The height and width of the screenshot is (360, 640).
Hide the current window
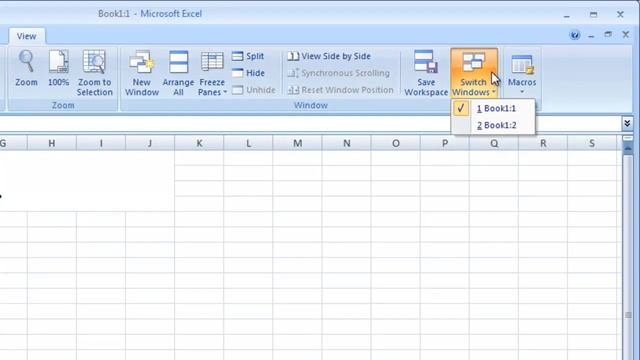pyautogui.click(x=248, y=73)
